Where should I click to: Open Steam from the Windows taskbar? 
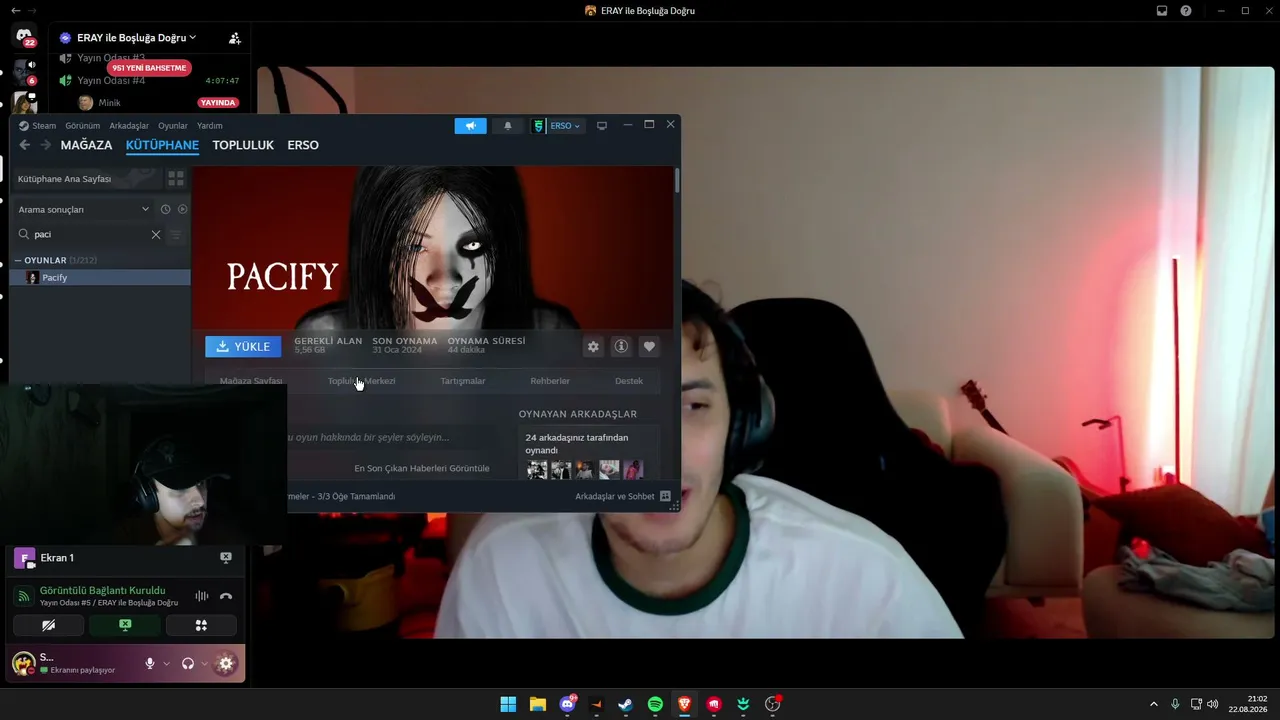pyautogui.click(x=625, y=704)
